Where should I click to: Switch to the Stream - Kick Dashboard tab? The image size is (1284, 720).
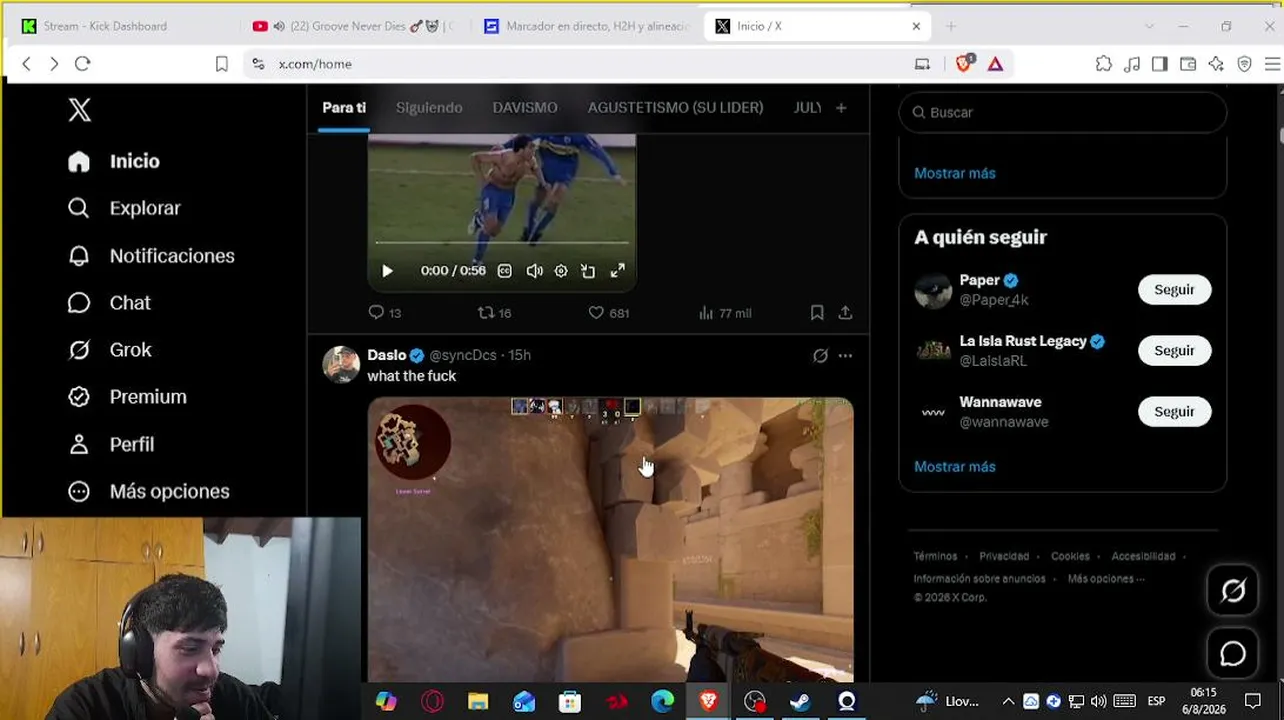point(124,26)
